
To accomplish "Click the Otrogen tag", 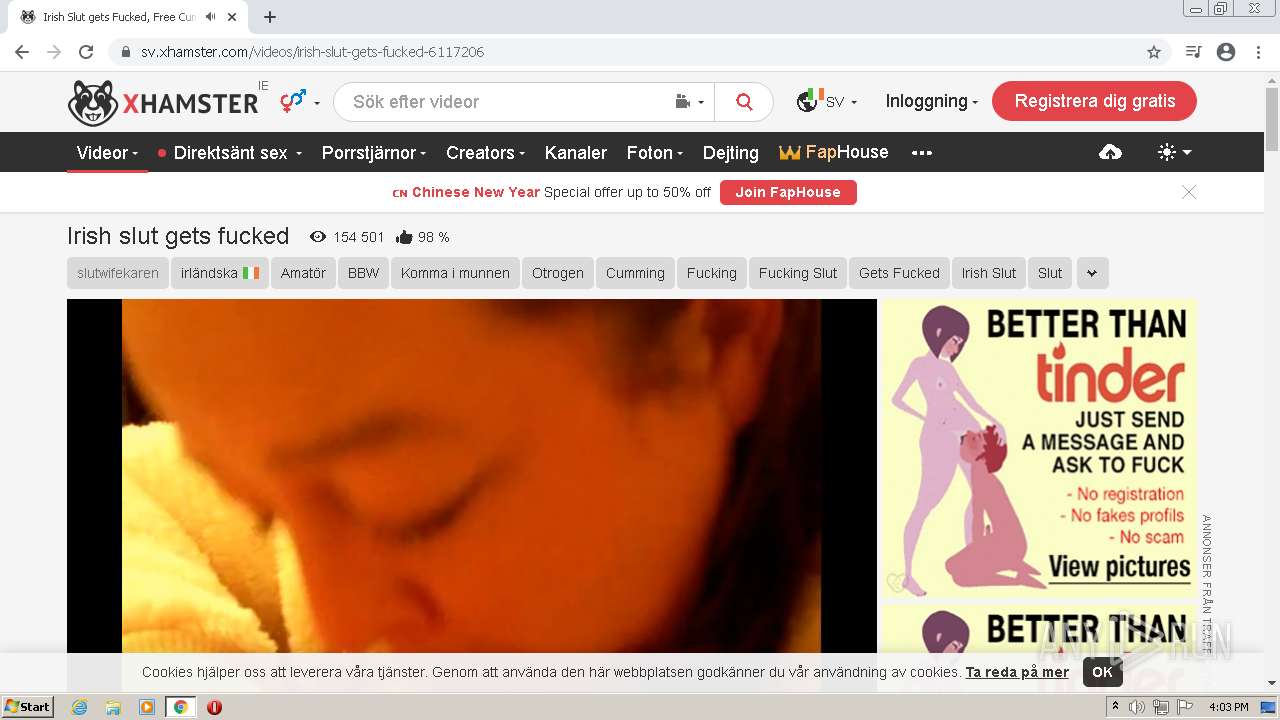I will 557,273.
